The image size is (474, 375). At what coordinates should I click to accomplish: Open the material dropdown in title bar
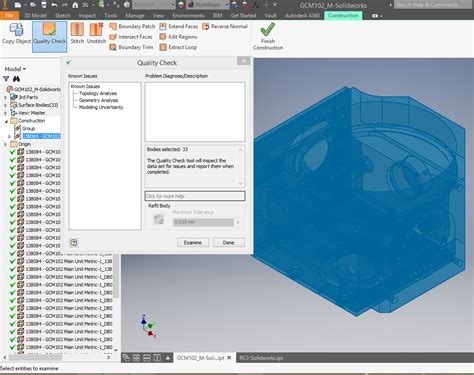173,5
